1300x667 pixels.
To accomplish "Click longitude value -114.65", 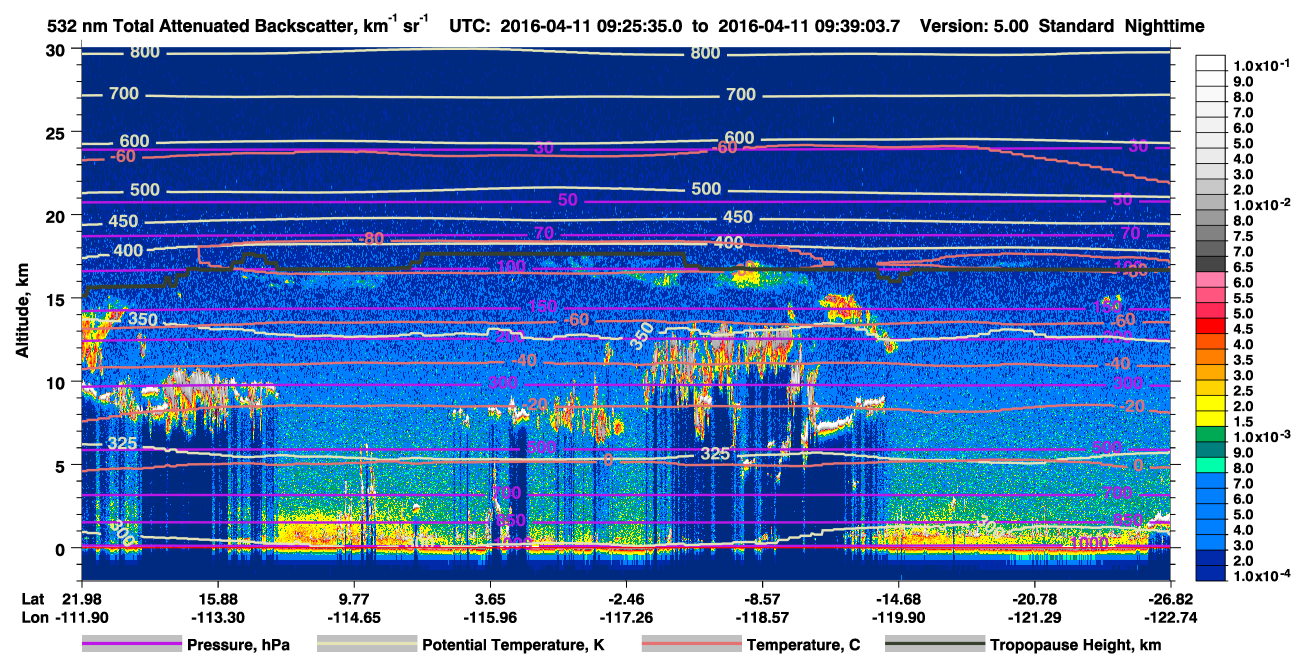I will click(x=353, y=617).
